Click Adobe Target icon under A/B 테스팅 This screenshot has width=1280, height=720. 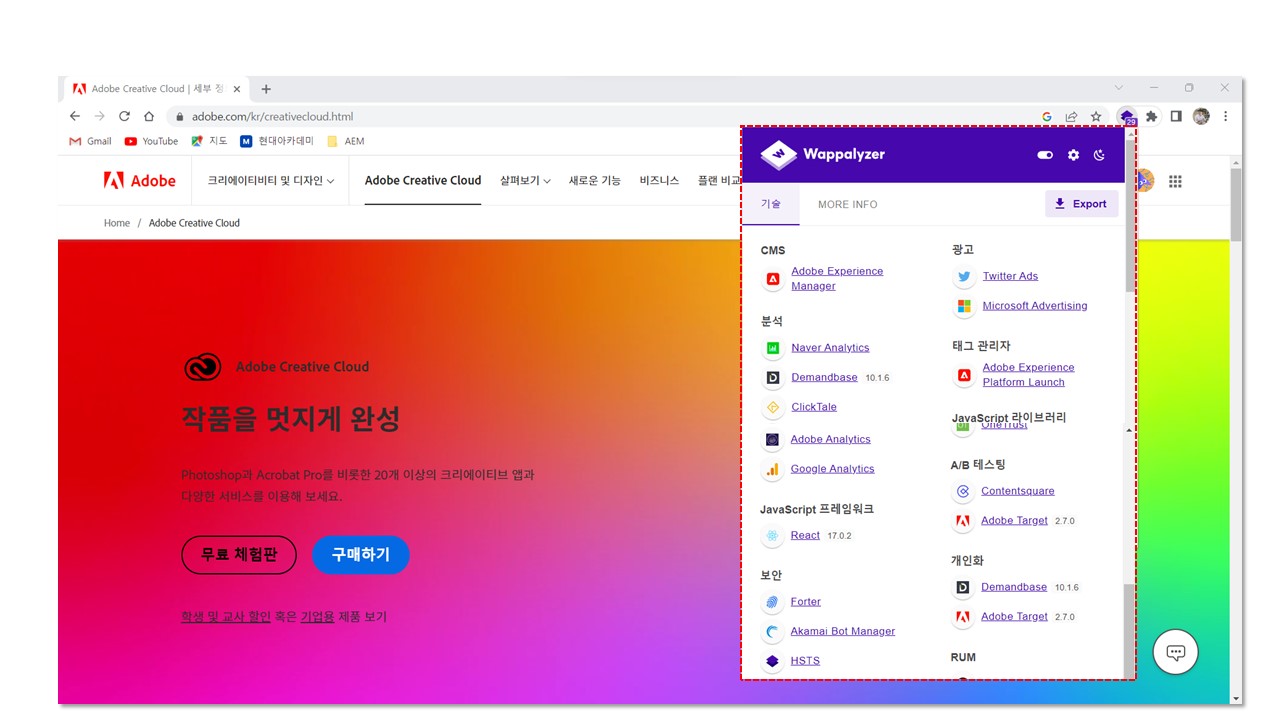point(963,521)
